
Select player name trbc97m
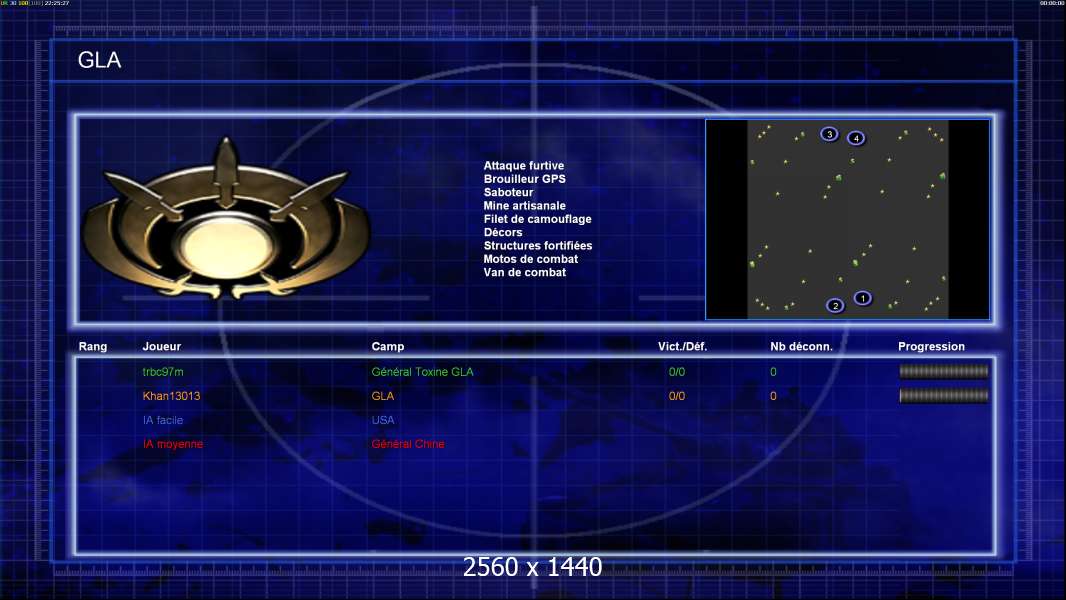[163, 372]
